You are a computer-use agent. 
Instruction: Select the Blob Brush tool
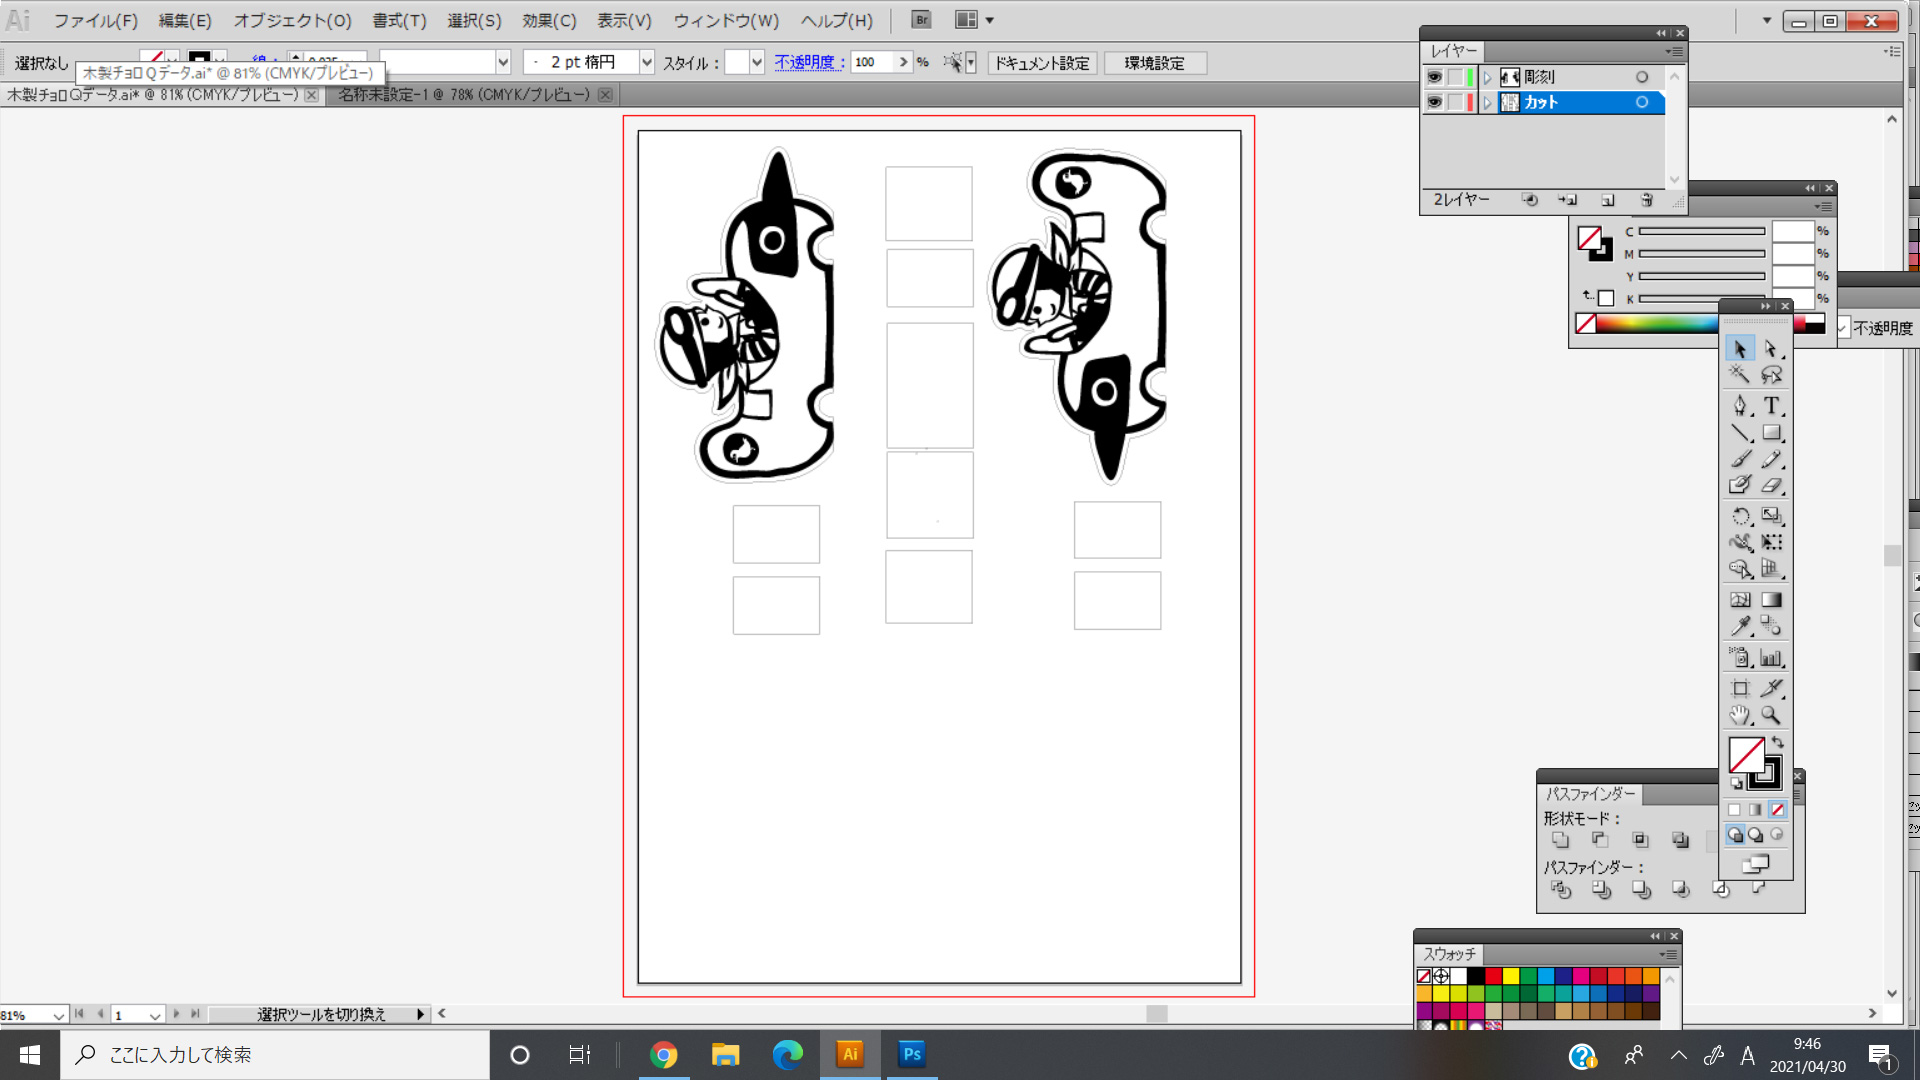1740,485
